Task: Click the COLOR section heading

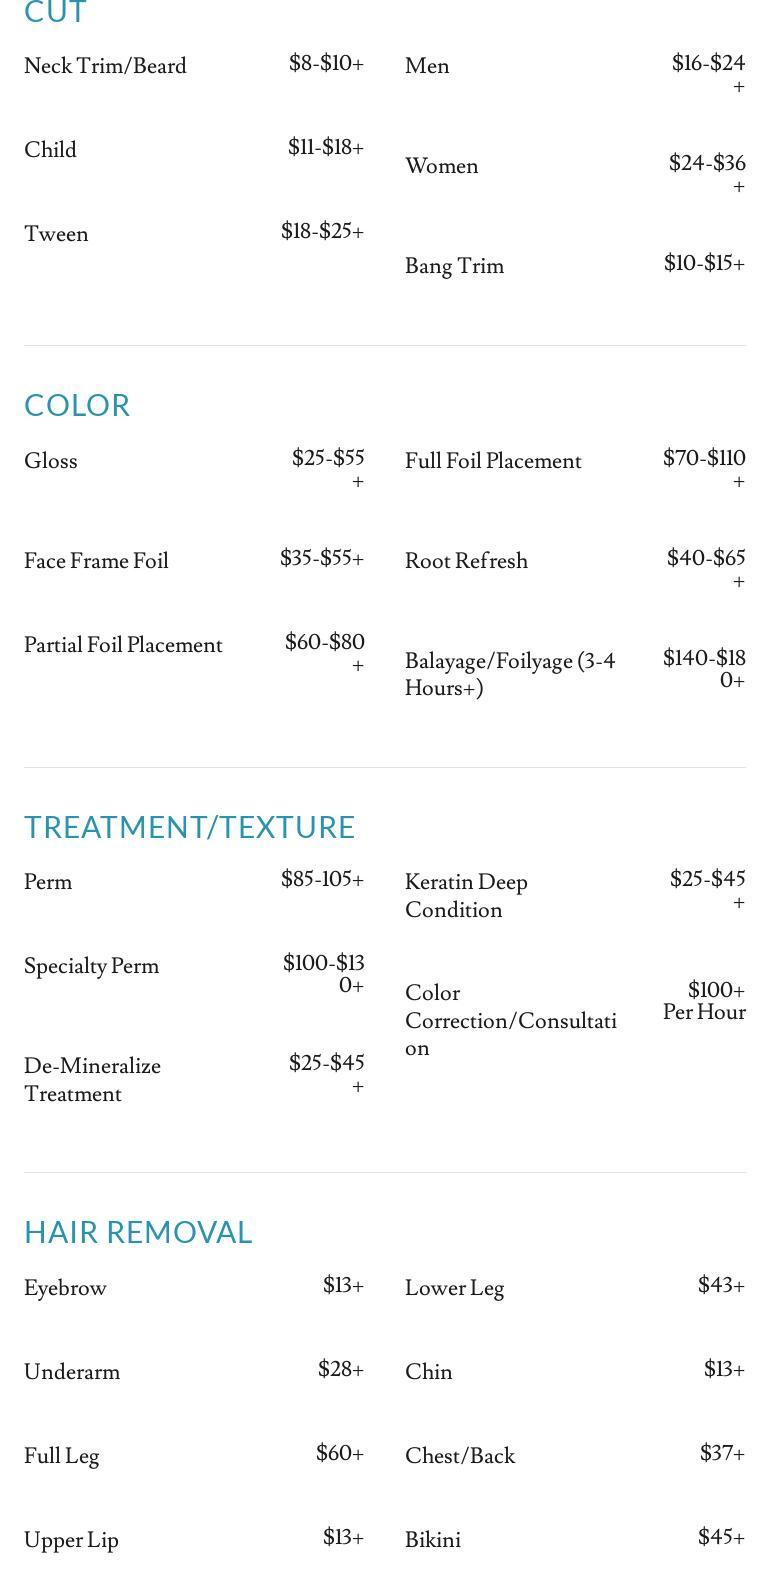Action: 77,405
